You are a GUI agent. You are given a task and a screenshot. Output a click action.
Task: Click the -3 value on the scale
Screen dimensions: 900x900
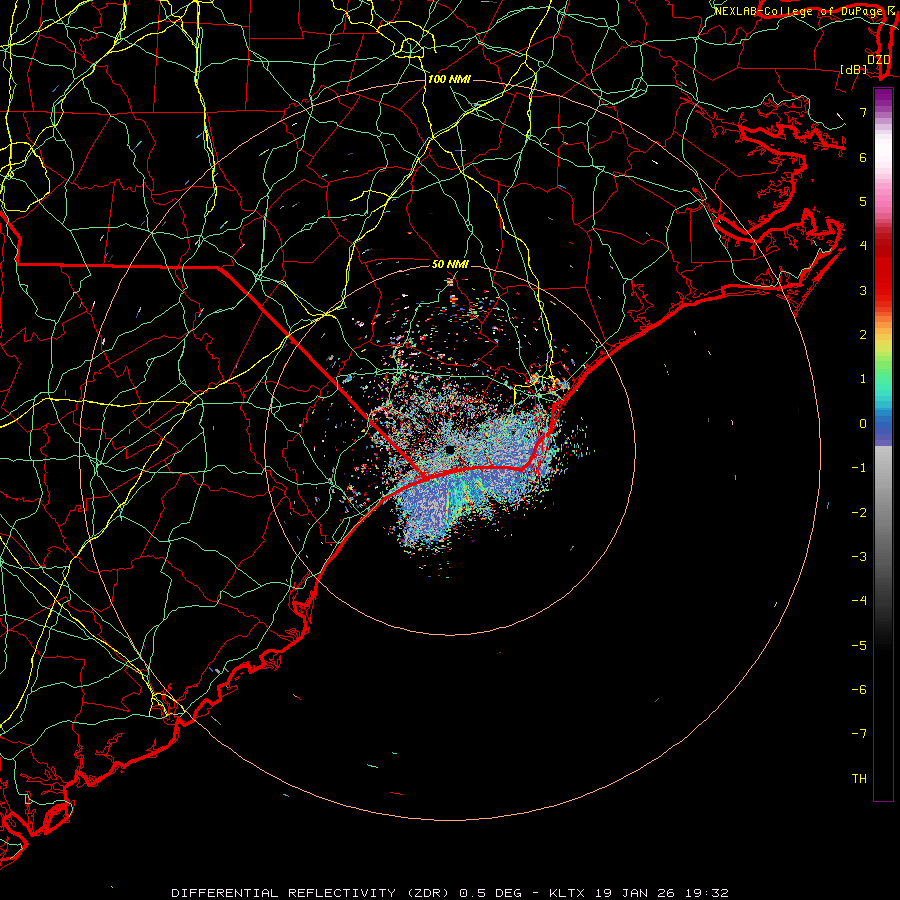point(859,557)
